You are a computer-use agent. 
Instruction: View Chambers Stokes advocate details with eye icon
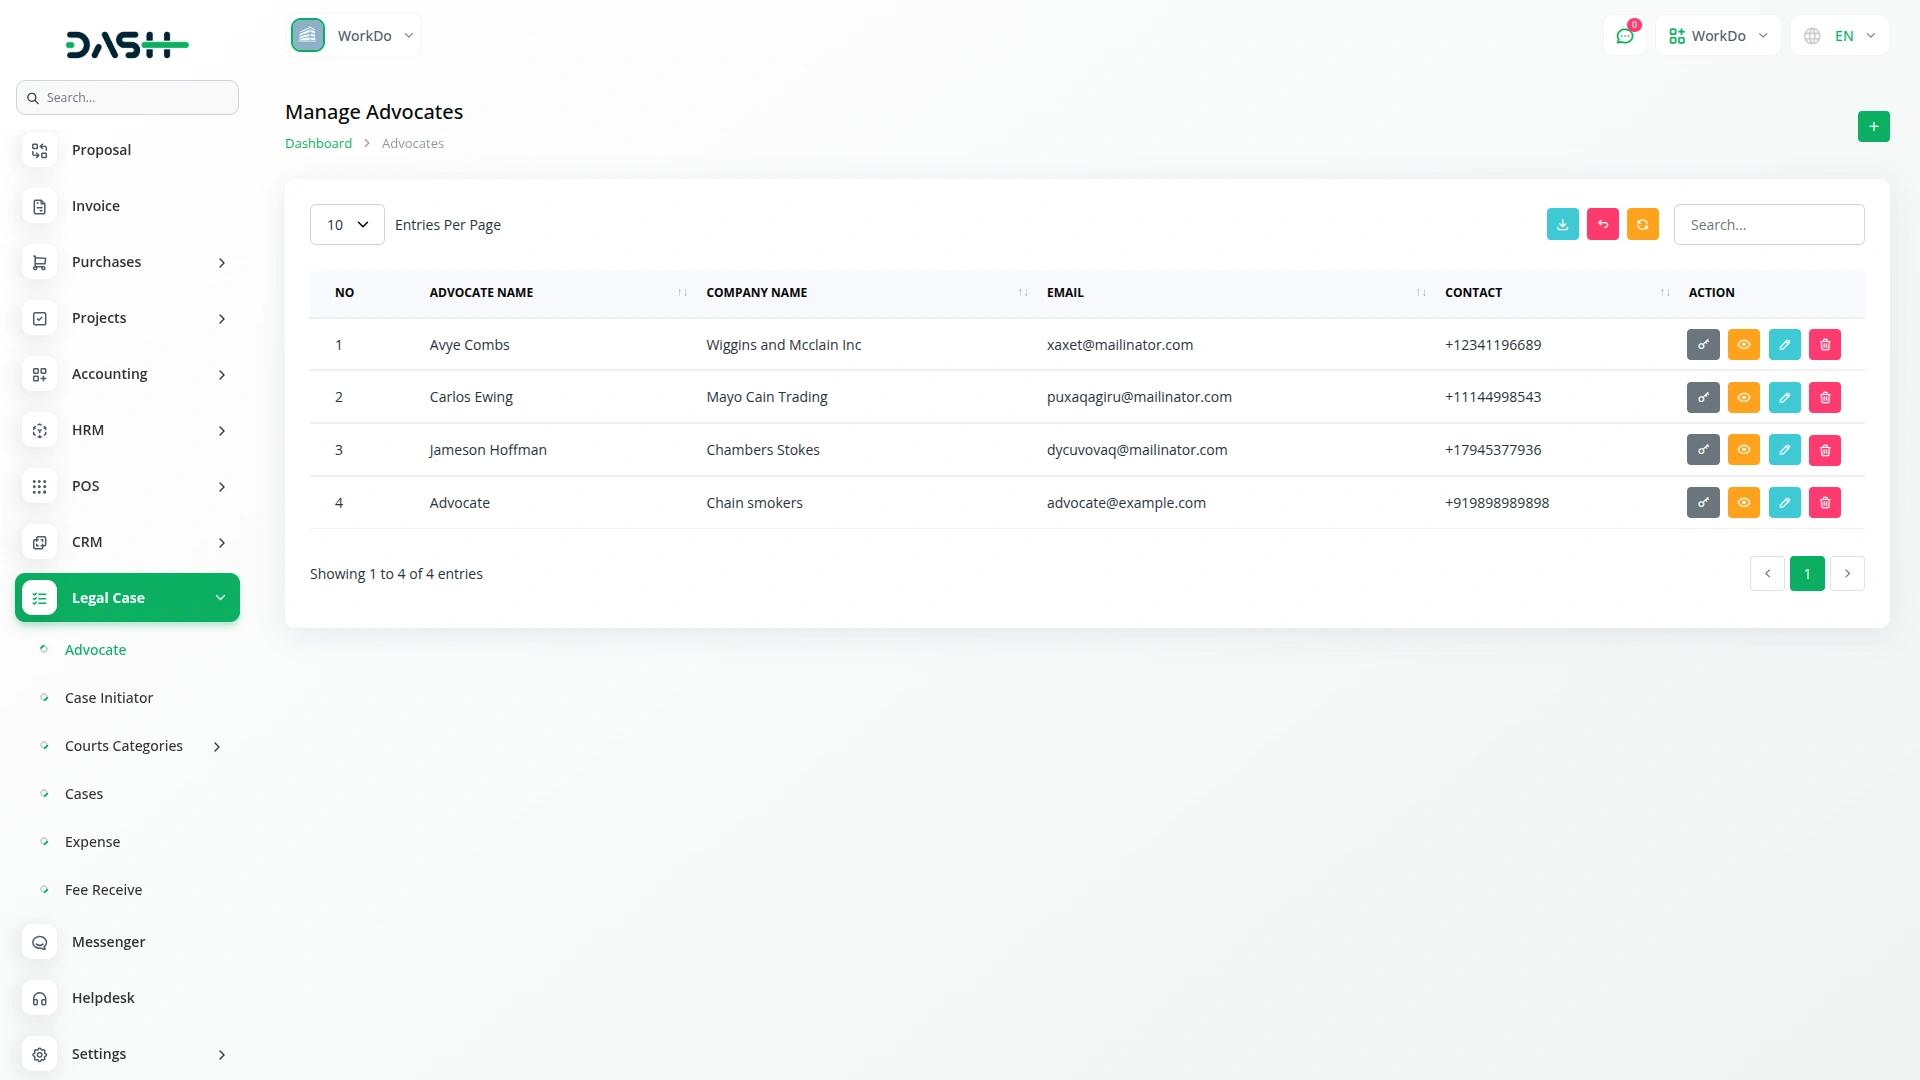(1744, 450)
